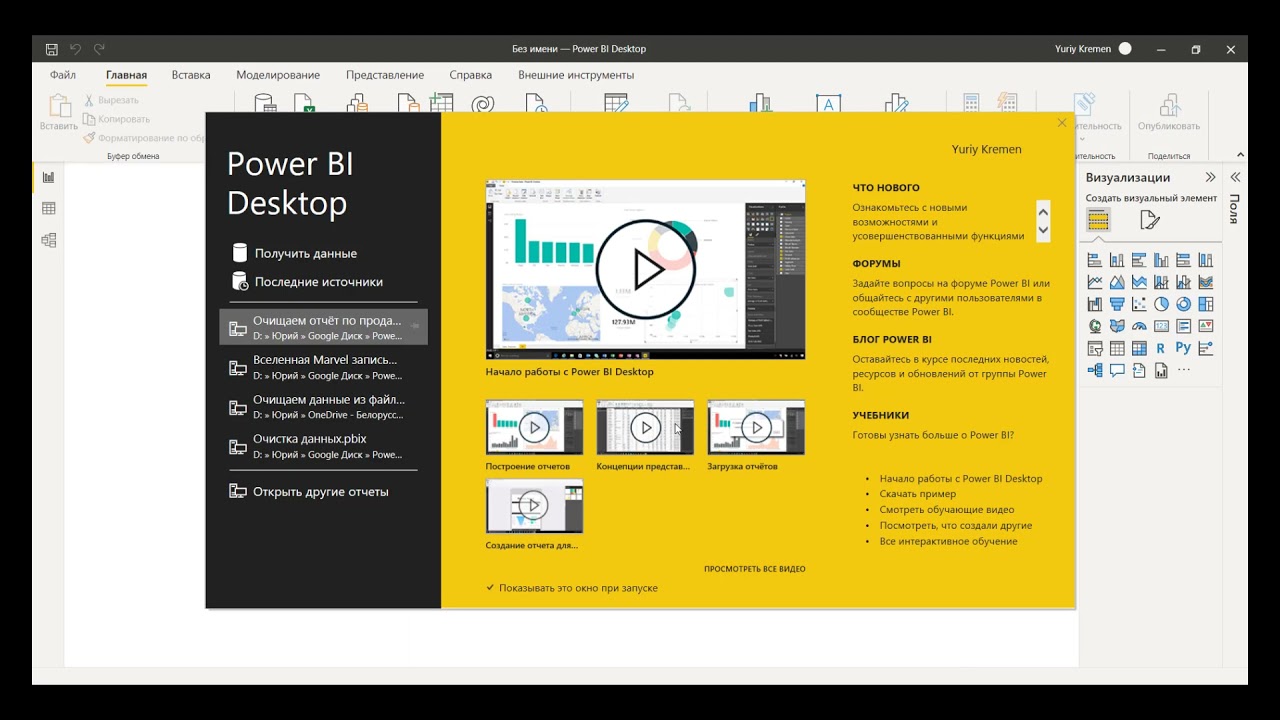The height and width of the screenshot is (720, 1280).
Task: Select the stacked column chart visual
Action: click(1117, 260)
